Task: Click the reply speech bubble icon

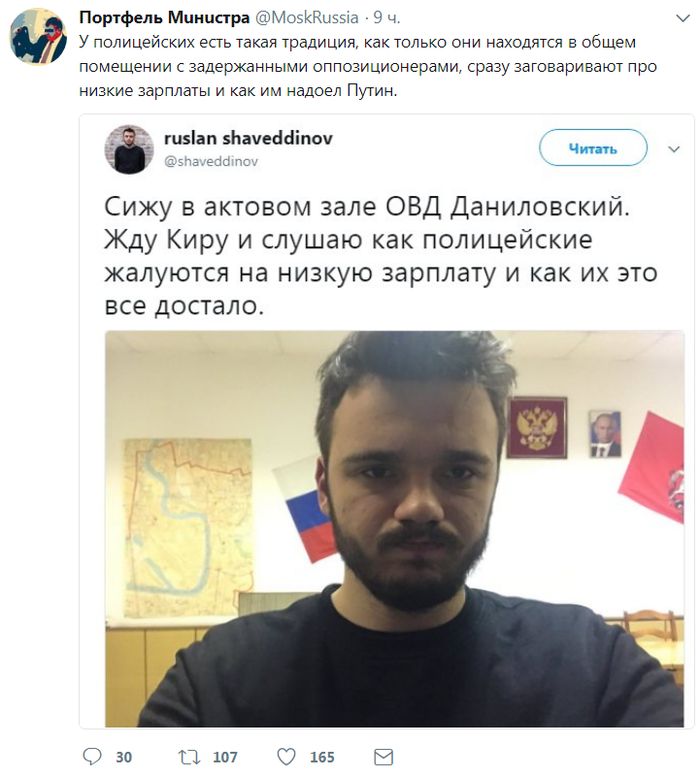Action: point(92,757)
